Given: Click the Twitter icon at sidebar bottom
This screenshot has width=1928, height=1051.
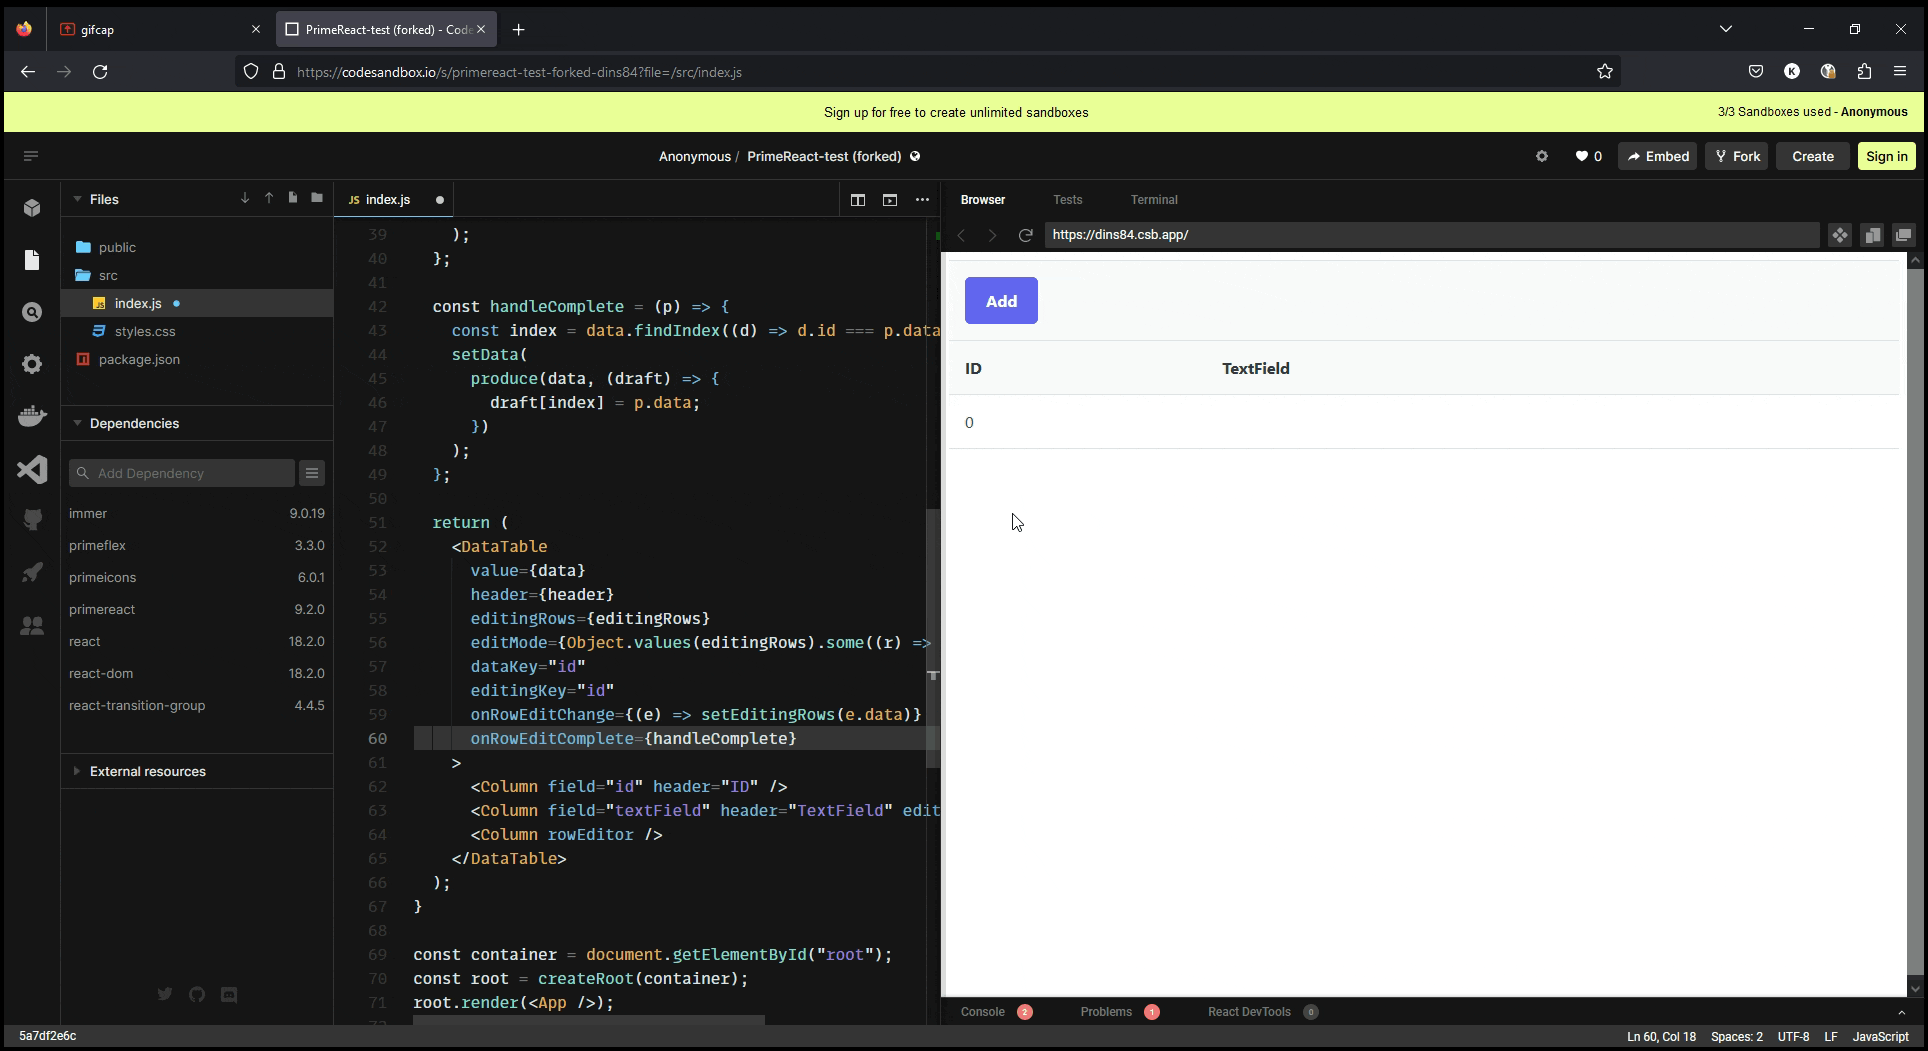Looking at the screenshot, I should coord(165,994).
